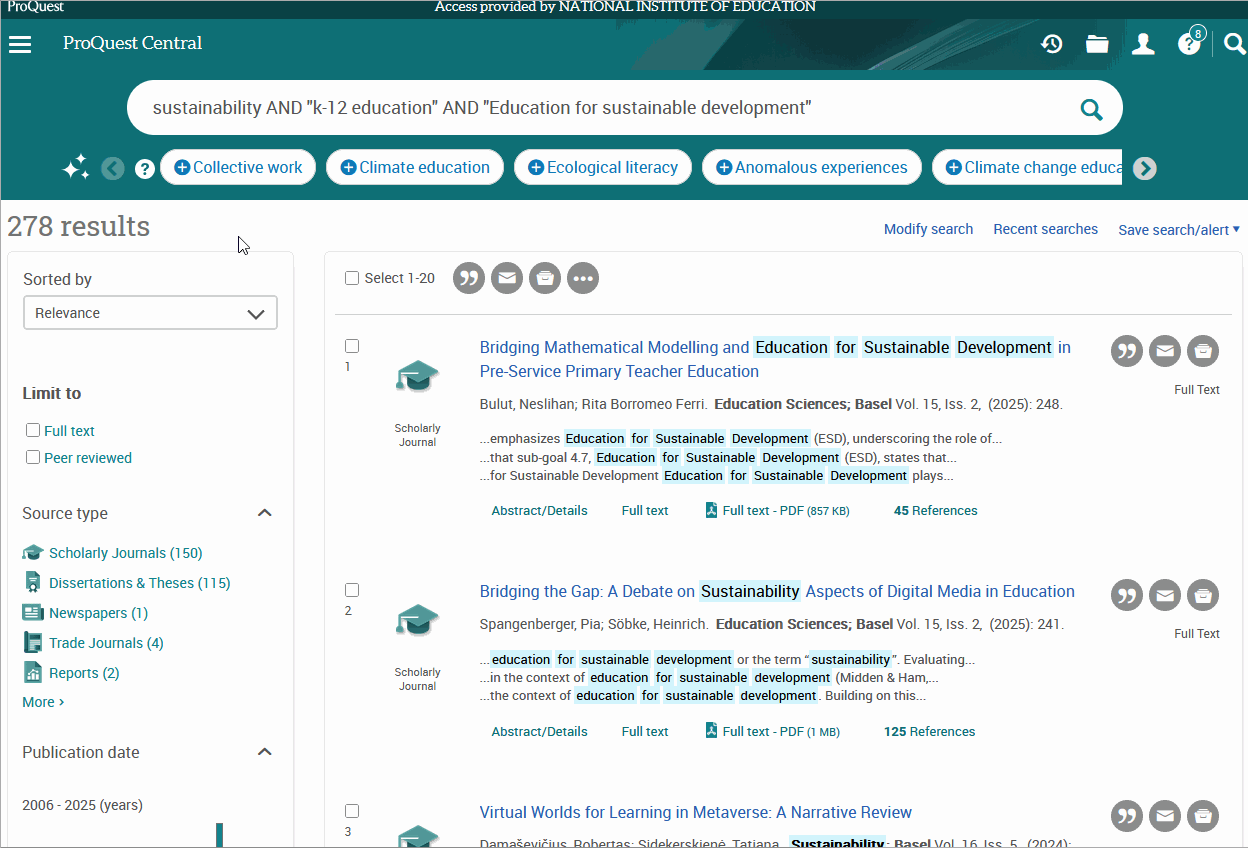
Task: Filter results by Scholarly Journals
Action: pos(126,552)
